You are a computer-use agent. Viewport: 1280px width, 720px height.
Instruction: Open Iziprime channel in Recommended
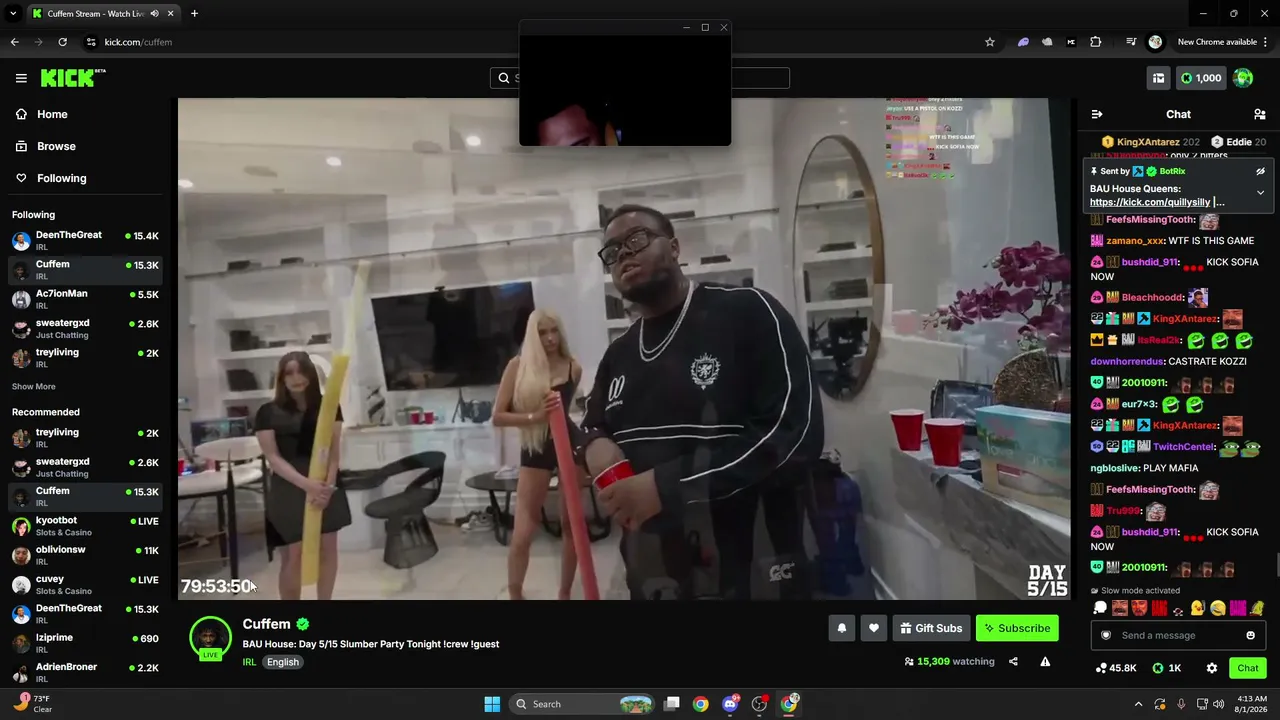(x=86, y=643)
